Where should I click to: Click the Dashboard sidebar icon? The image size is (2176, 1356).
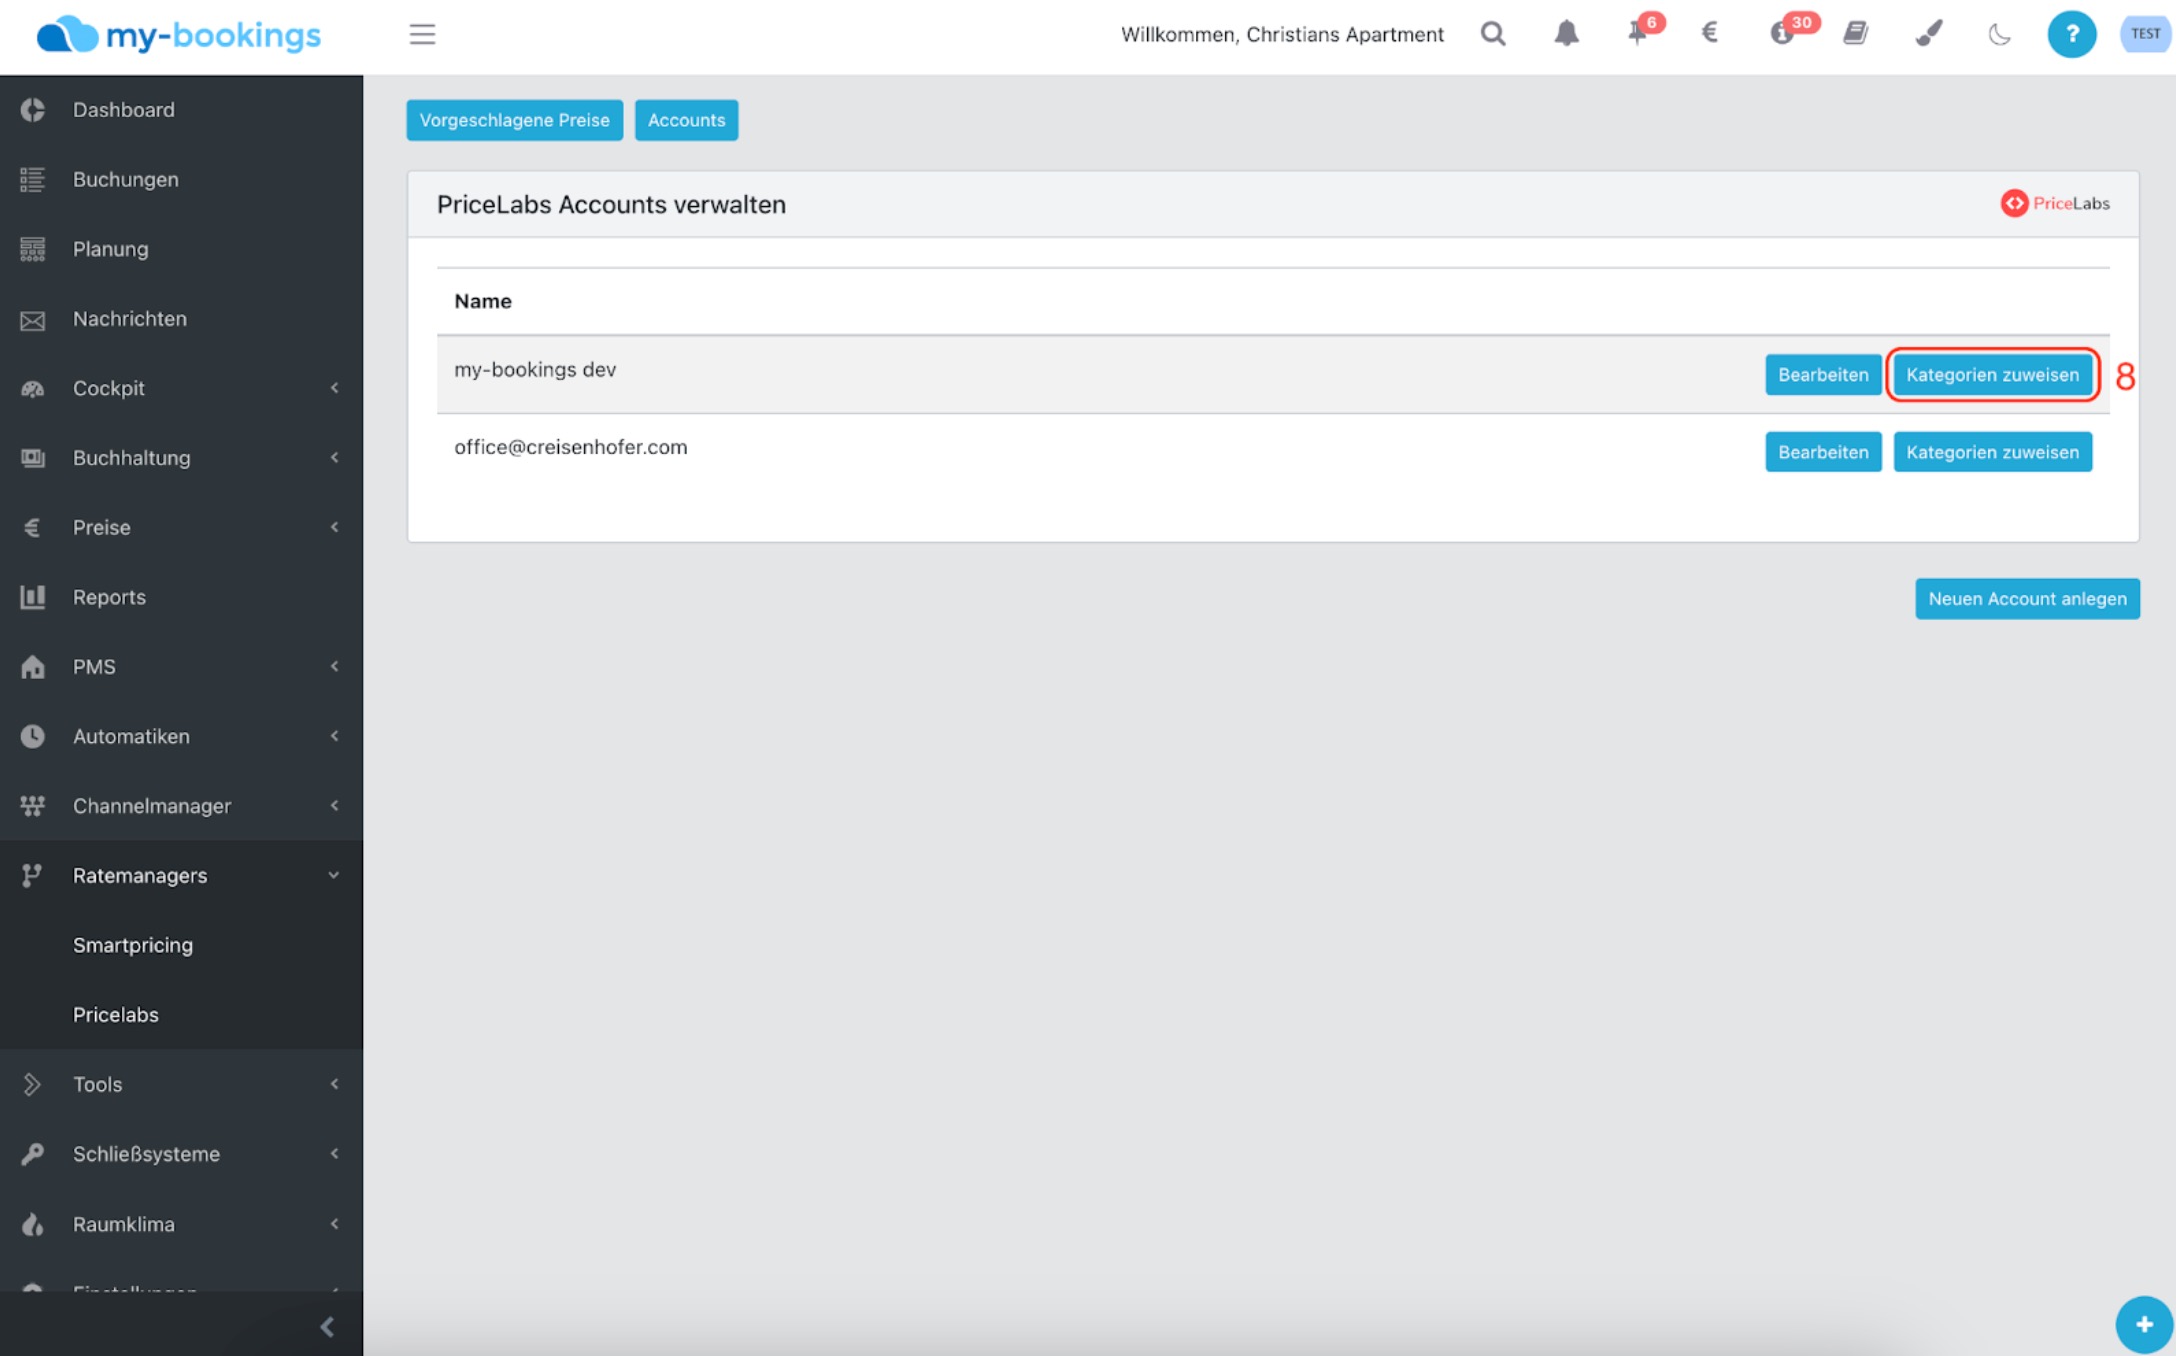tap(32, 110)
